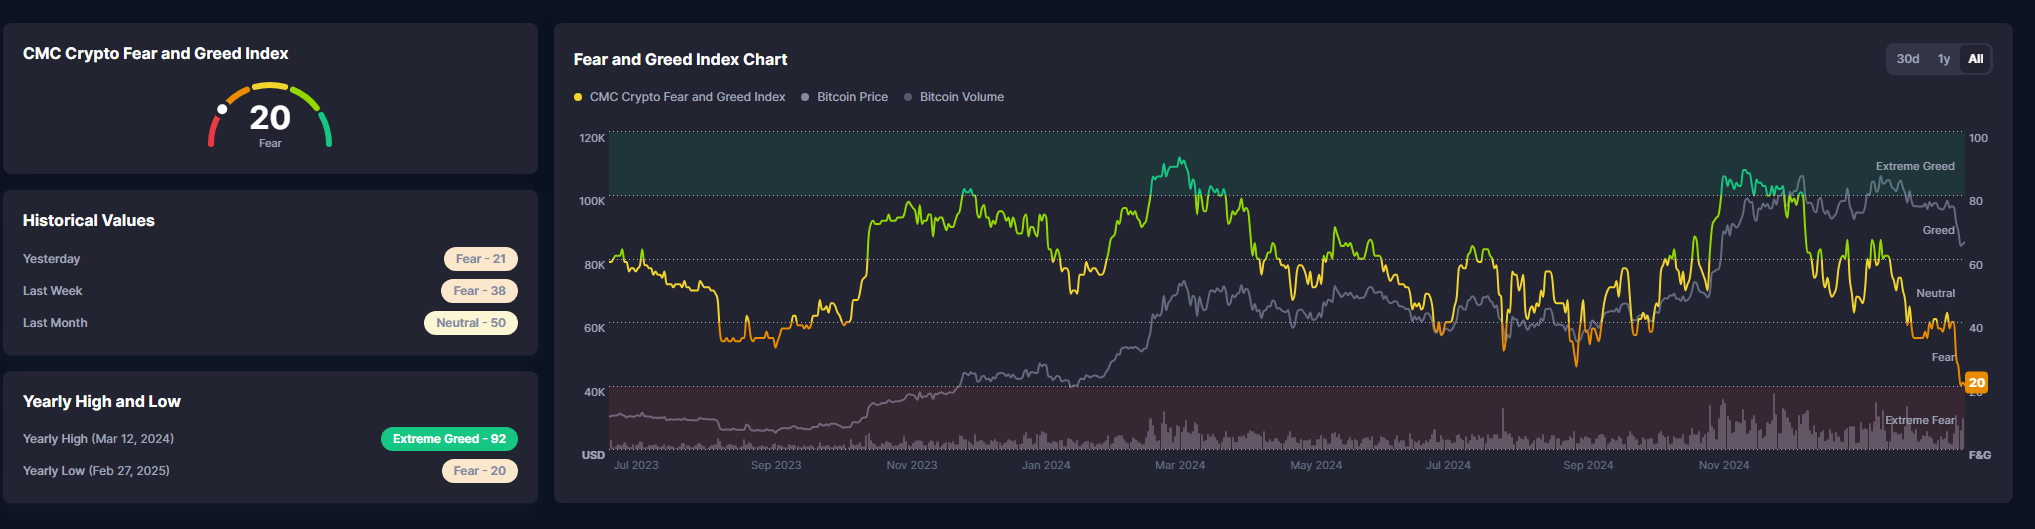Click the 'Historical Values' heading
This screenshot has height=529, width=2035.
click(x=89, y=221)
